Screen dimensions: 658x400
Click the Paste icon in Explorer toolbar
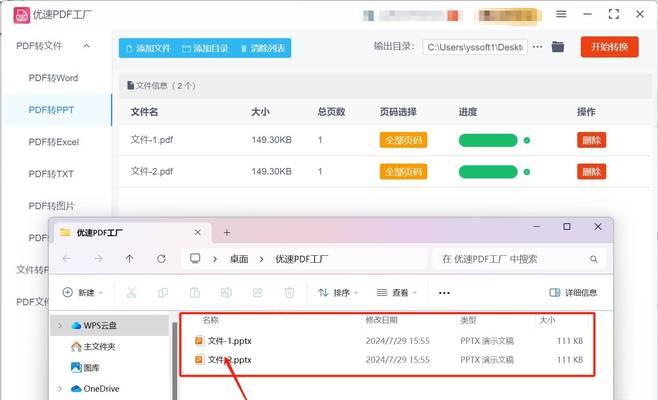(194, 293)
